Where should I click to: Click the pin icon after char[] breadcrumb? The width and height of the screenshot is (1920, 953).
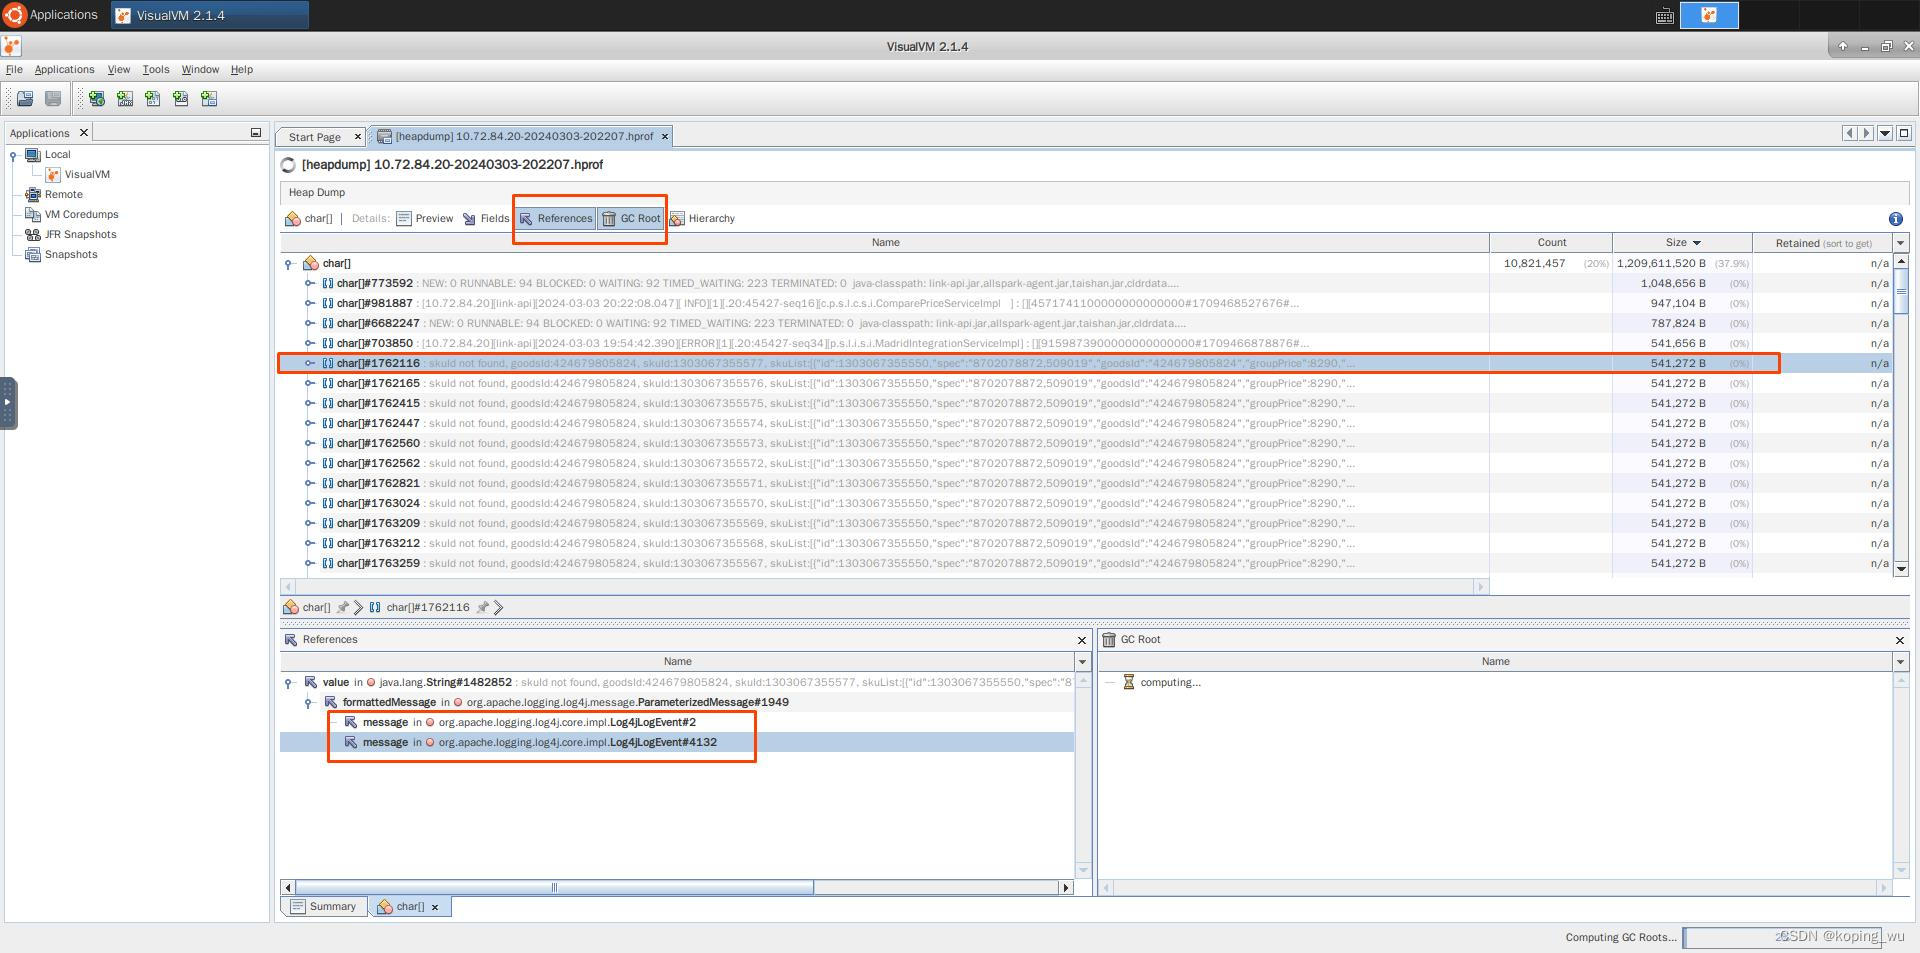(x=343, y=607)
